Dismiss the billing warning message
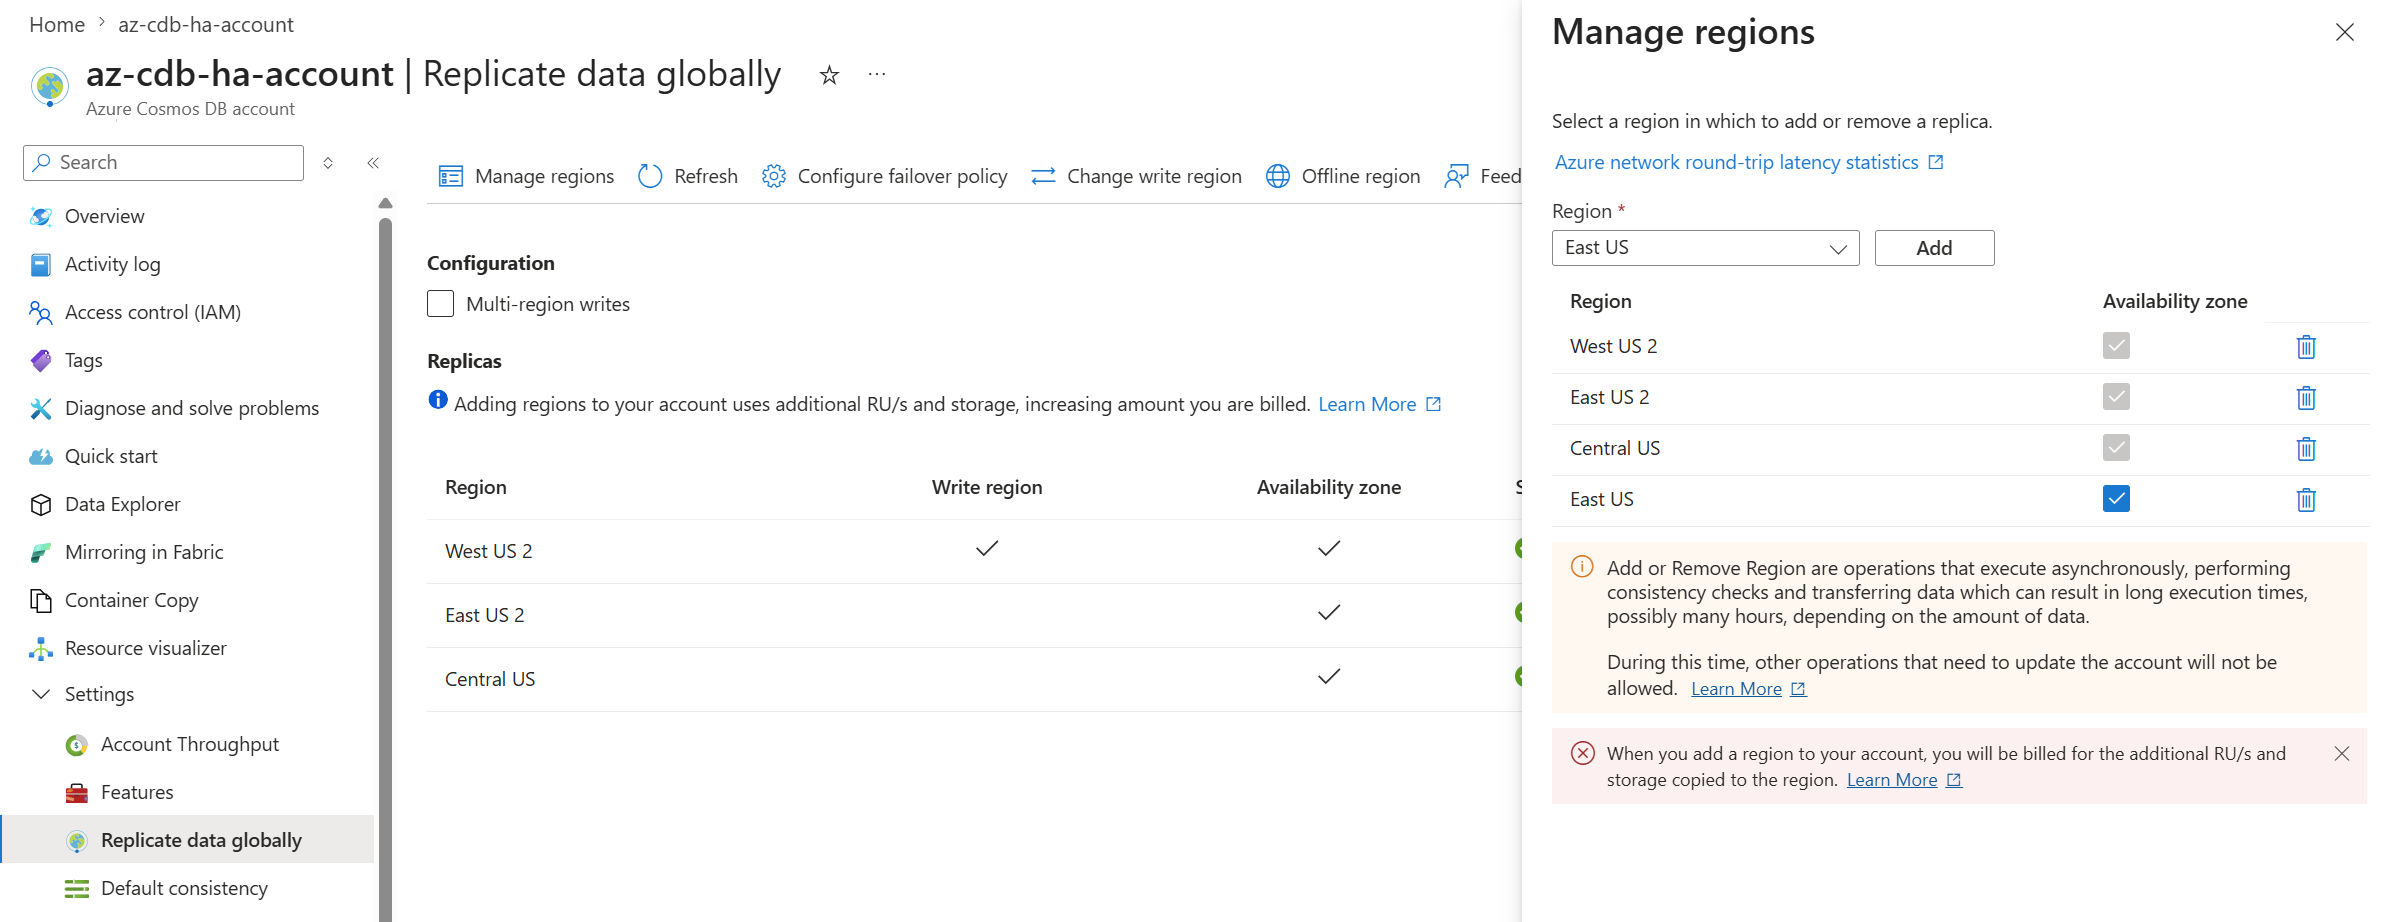 pyautogui.click(x=2342, y=754)
